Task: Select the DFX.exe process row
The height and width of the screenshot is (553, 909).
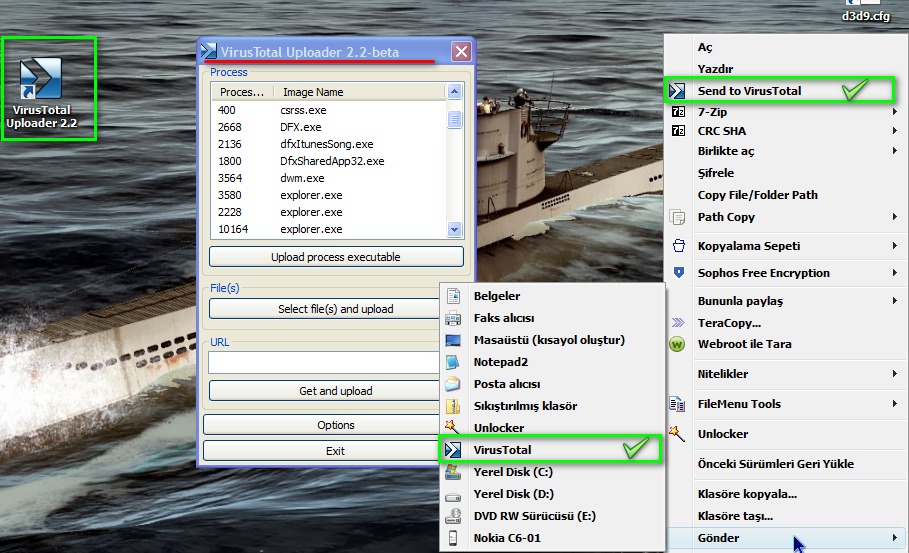Action: coord(329,127)
